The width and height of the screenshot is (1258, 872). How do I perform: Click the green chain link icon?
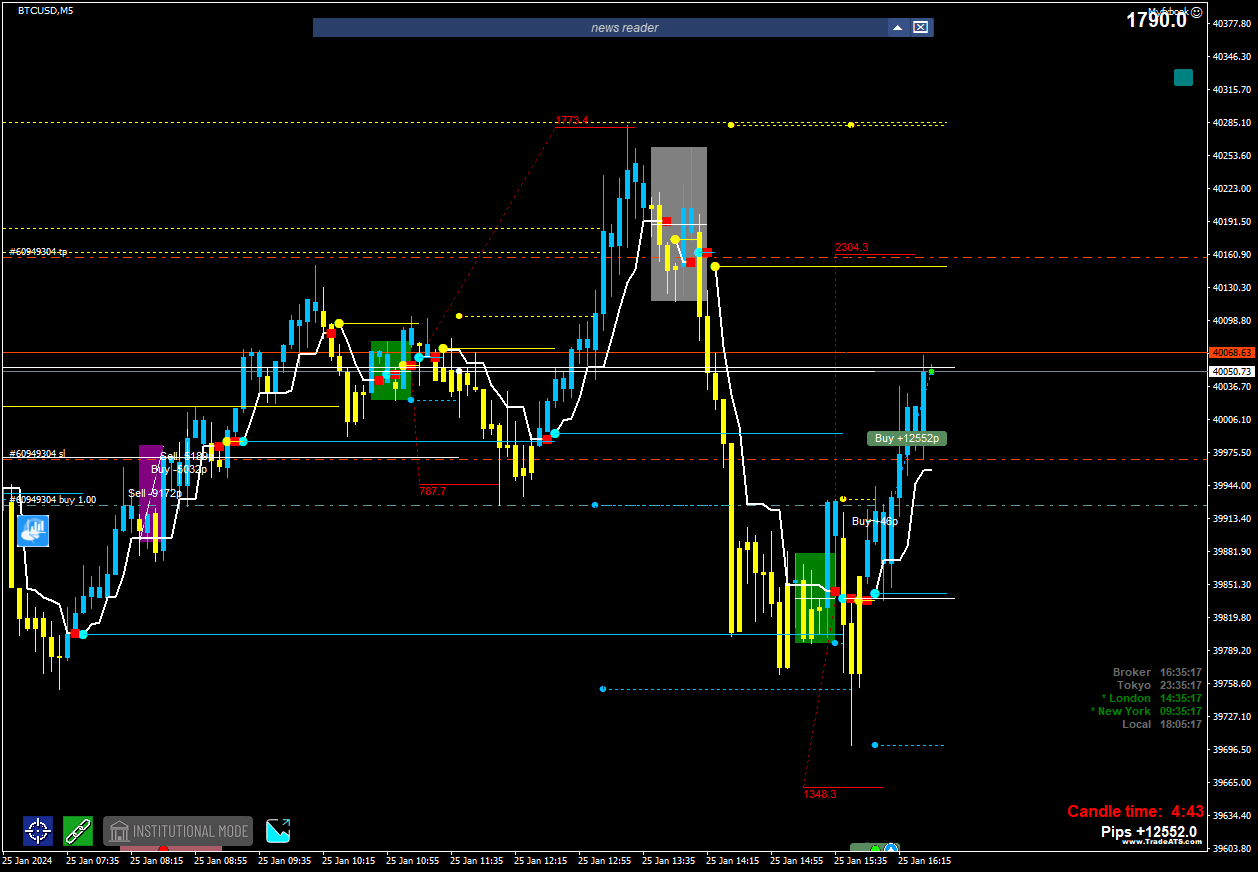[78, 830]
